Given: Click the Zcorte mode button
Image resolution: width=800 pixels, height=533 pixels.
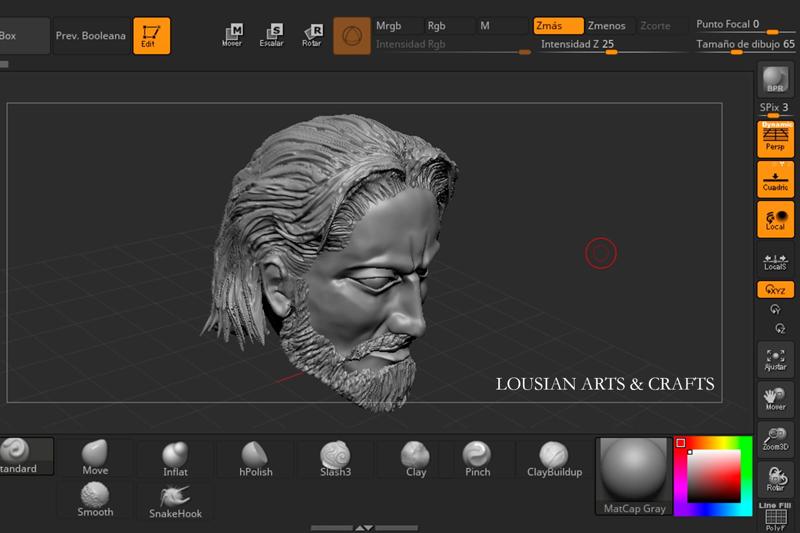Looking at the screenshot, I should (661, 26).
